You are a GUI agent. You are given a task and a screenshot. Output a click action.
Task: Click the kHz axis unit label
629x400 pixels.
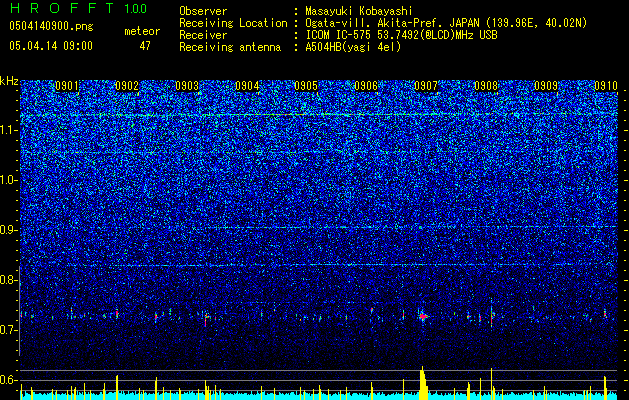coord(9,81)
